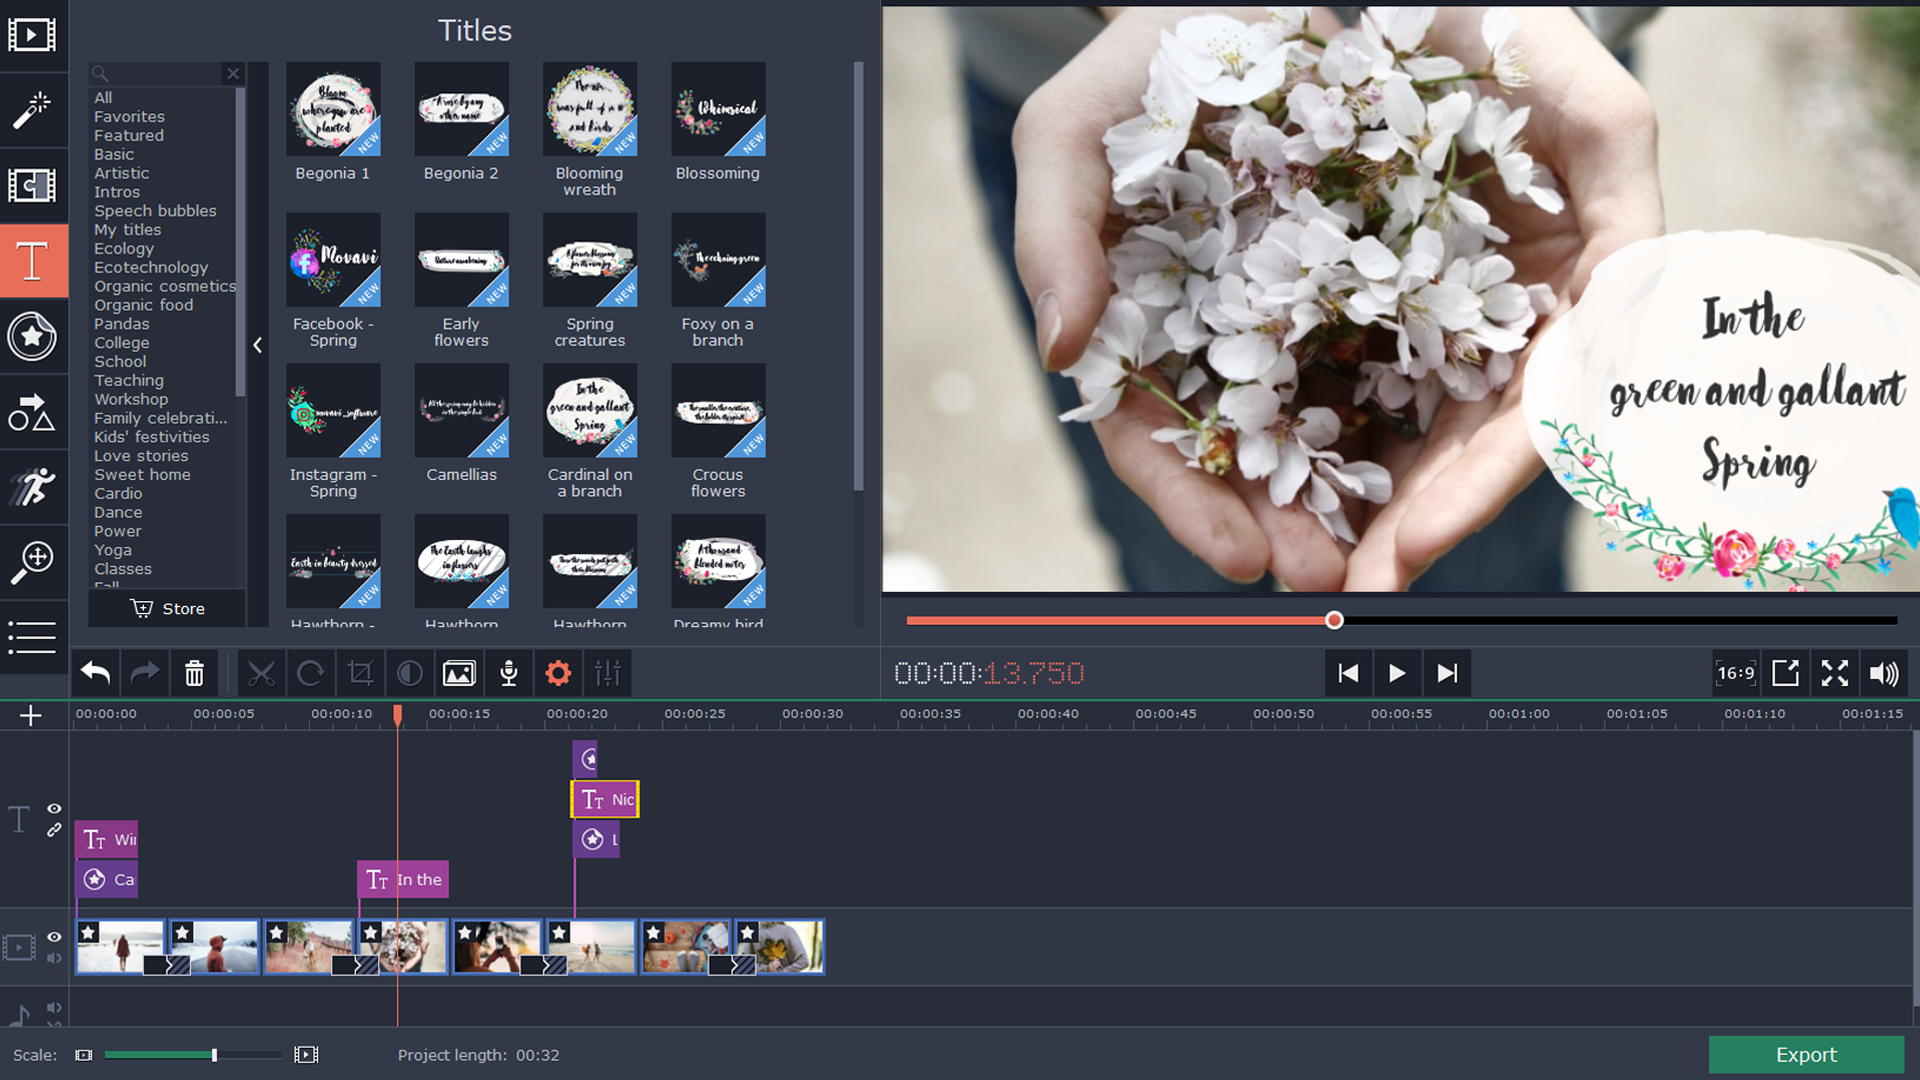Select the Ecology titles category
The image size is (1920, 1080).
[124, 248]
